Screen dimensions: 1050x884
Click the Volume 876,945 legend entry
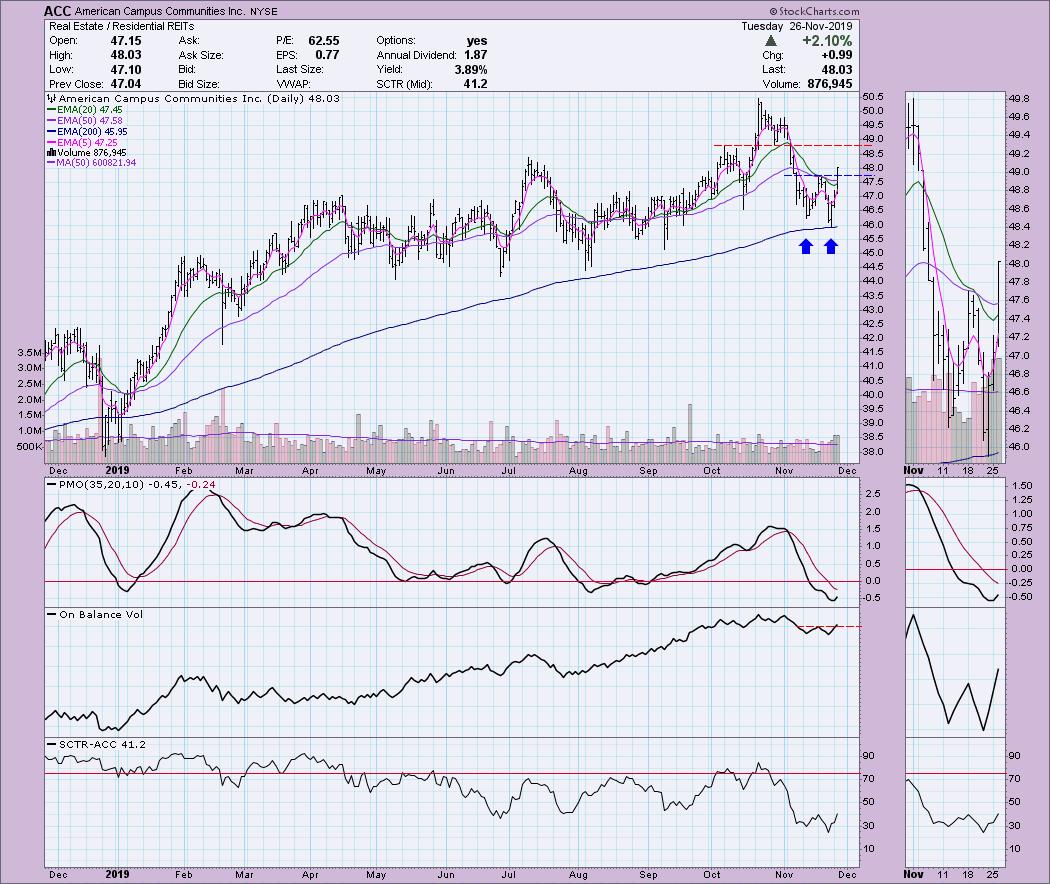tap(86, 153)
